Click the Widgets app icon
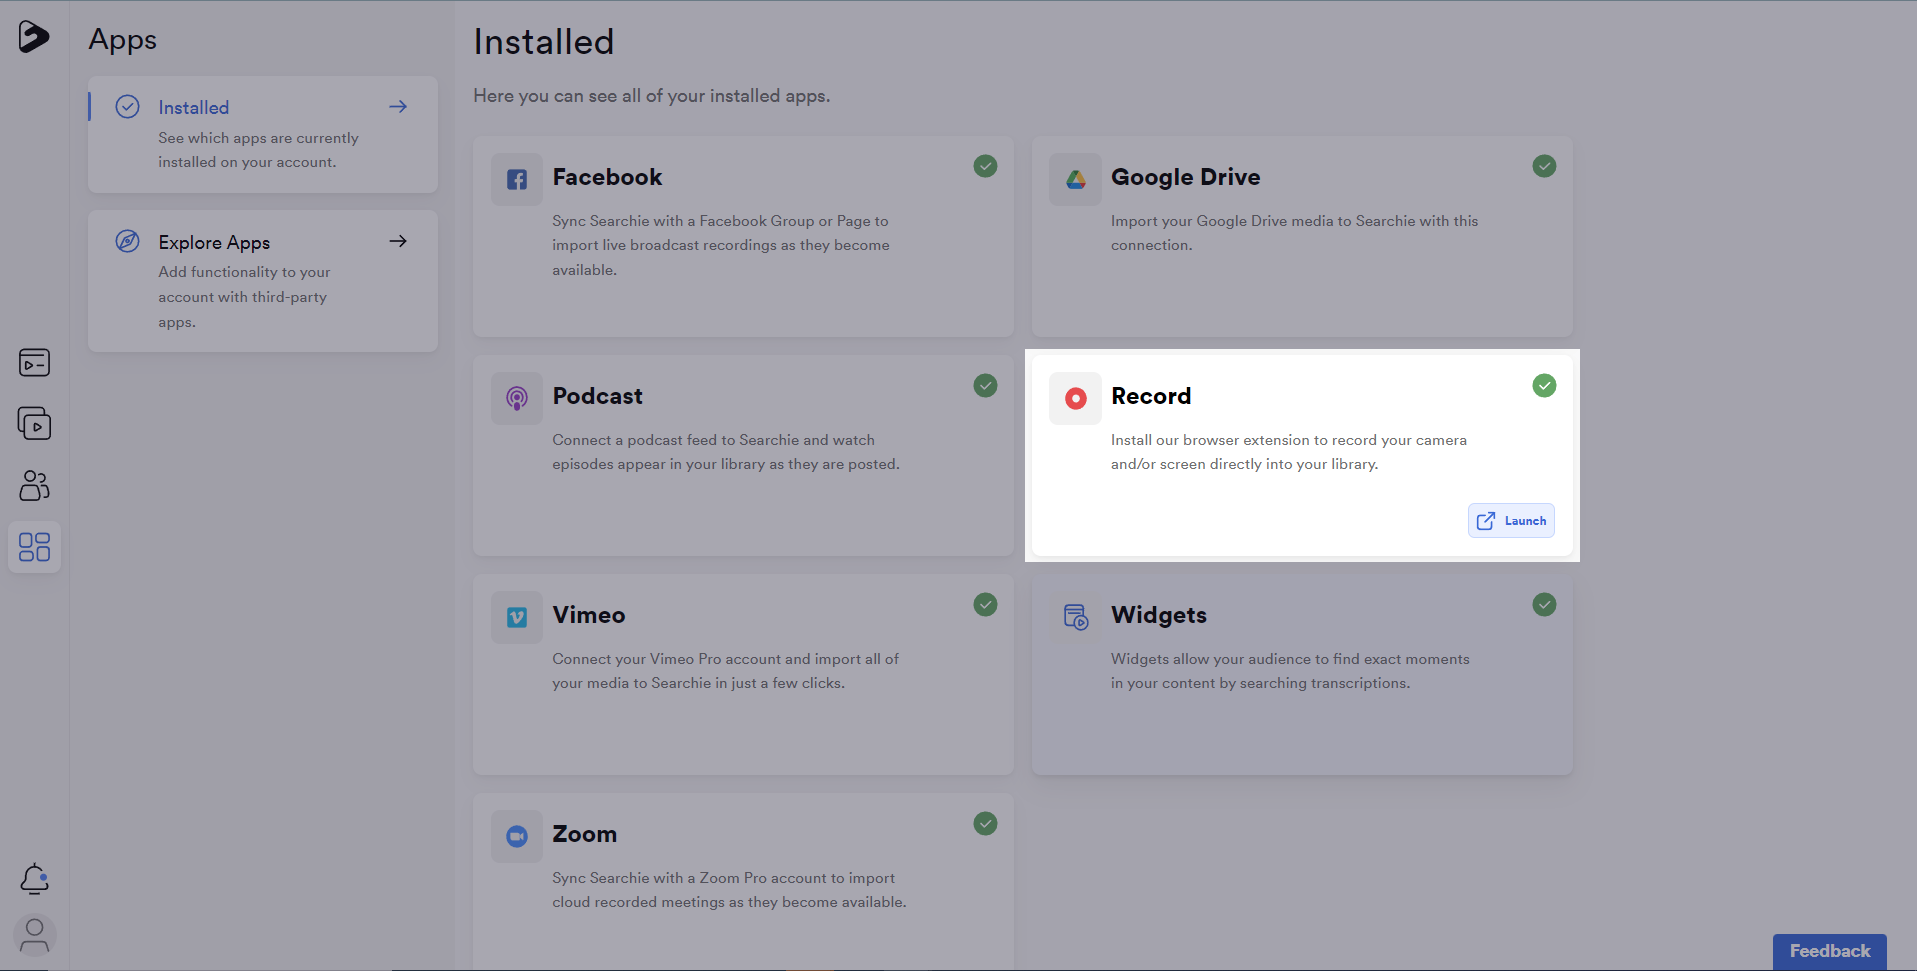The width and height of the screenshot is (1917, 971). 1075,618
